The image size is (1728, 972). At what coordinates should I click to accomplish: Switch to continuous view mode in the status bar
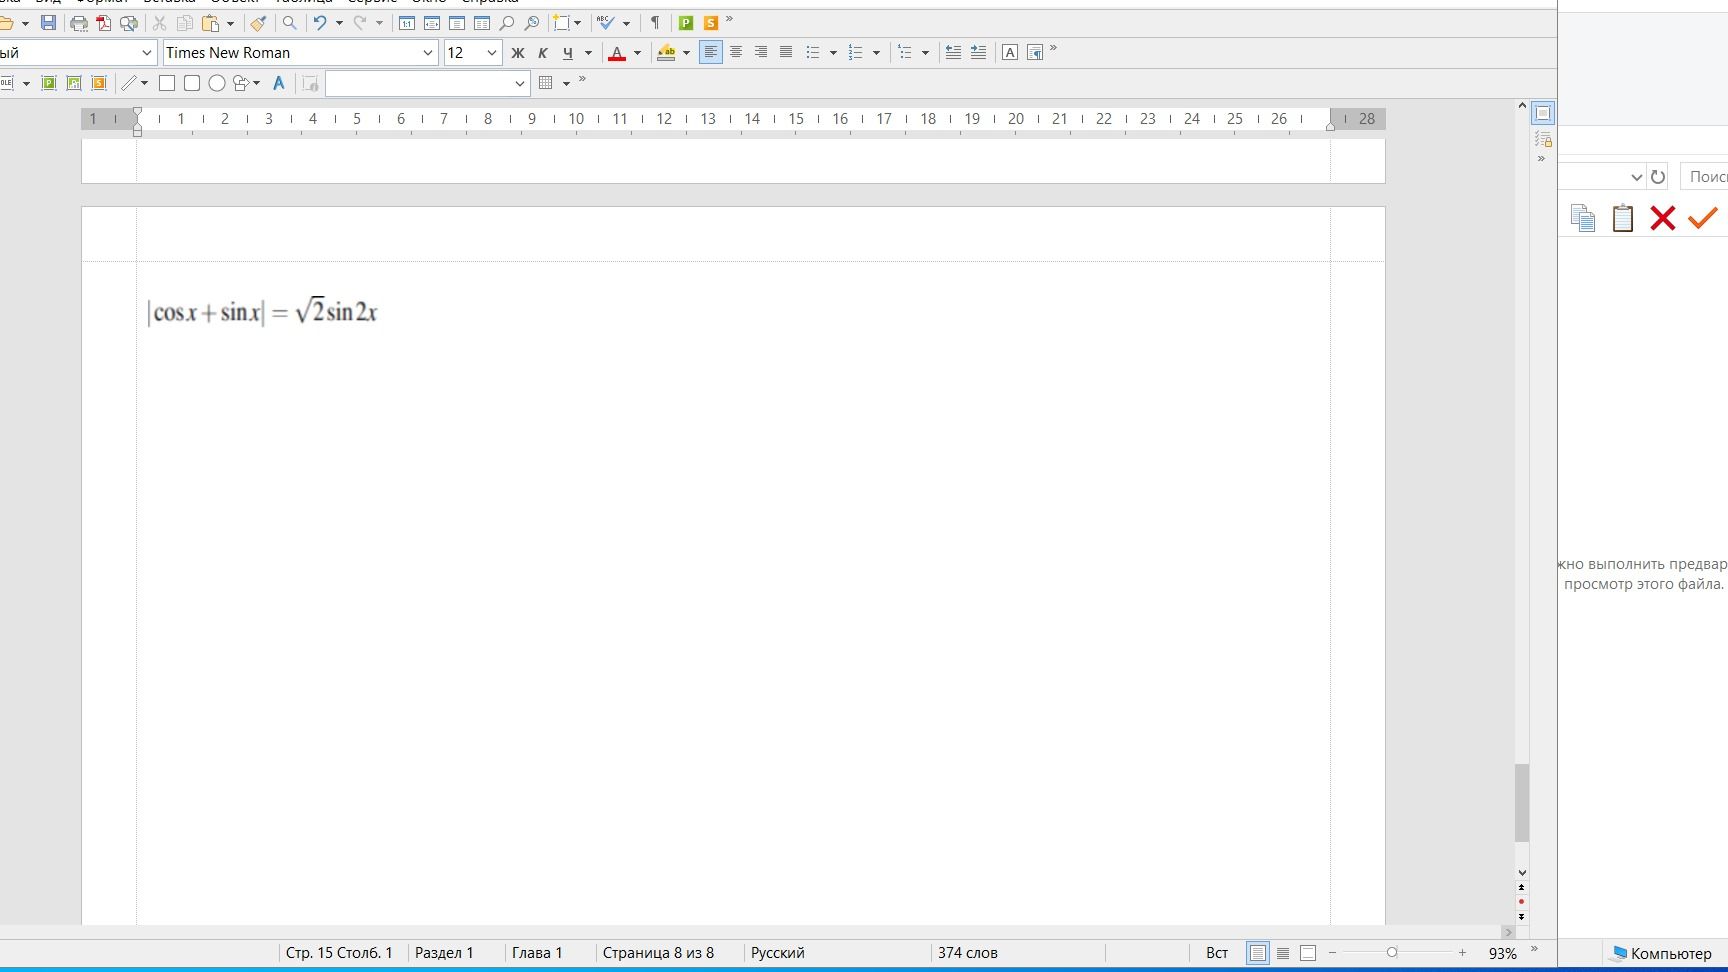[x=1283, y=954]
